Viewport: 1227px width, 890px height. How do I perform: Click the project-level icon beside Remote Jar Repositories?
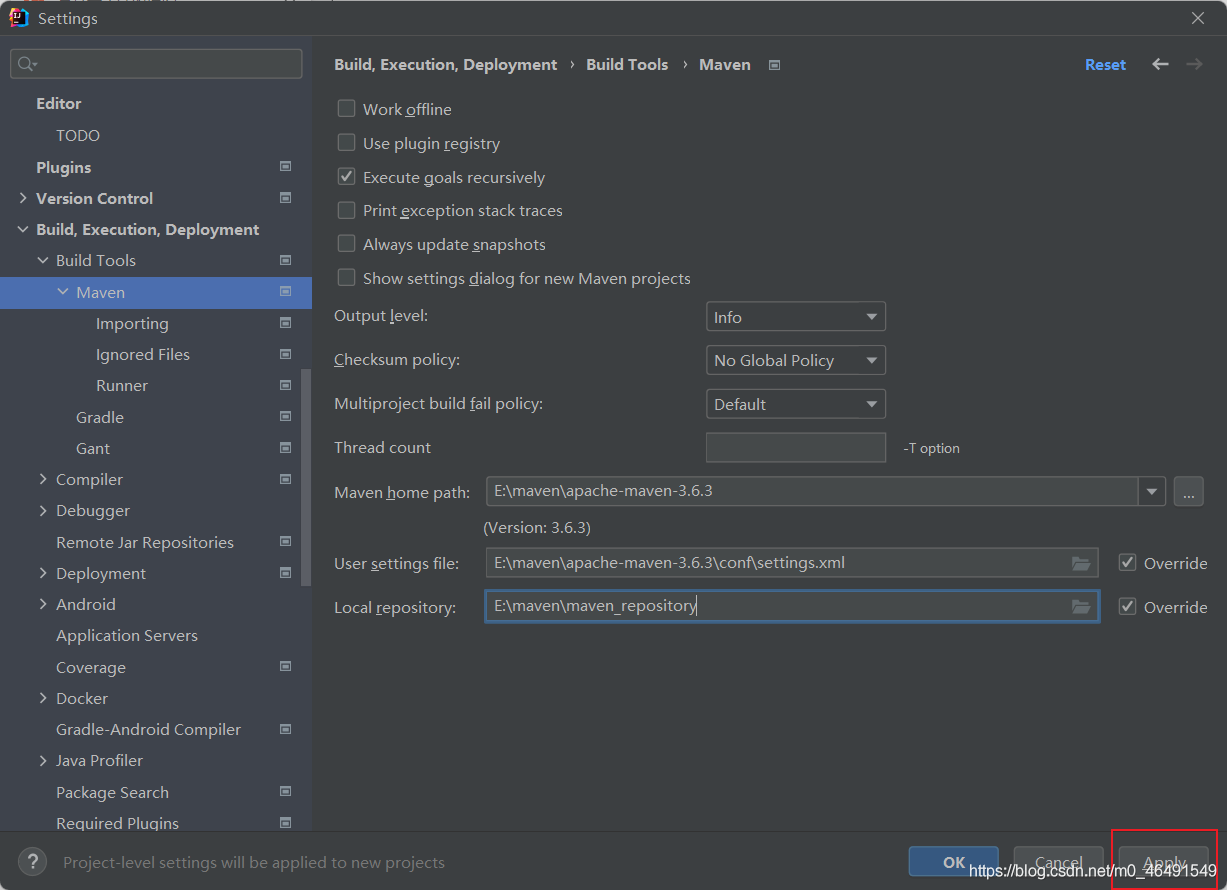[x=286, y=542]
